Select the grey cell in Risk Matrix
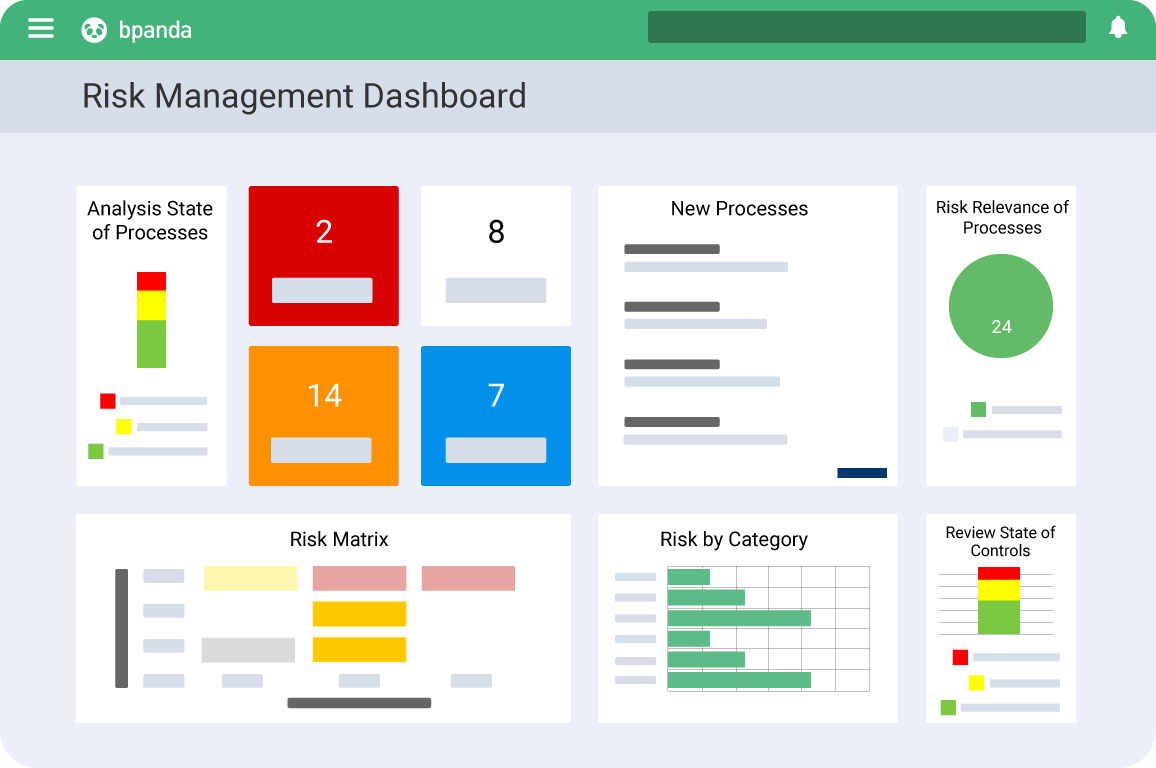 click(x=248, y=650)
